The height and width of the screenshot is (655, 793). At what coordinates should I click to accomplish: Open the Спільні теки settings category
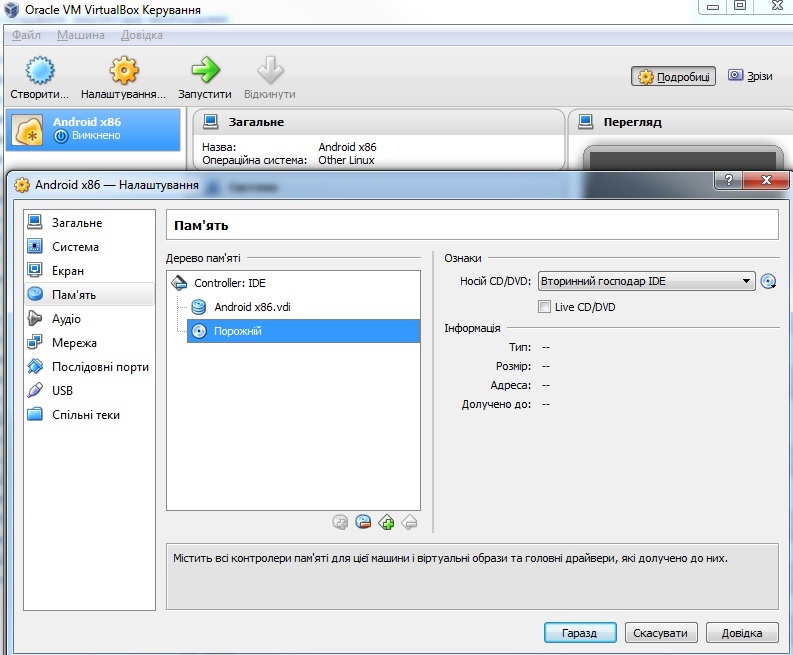pyautogui.click(x=89, y=415)
